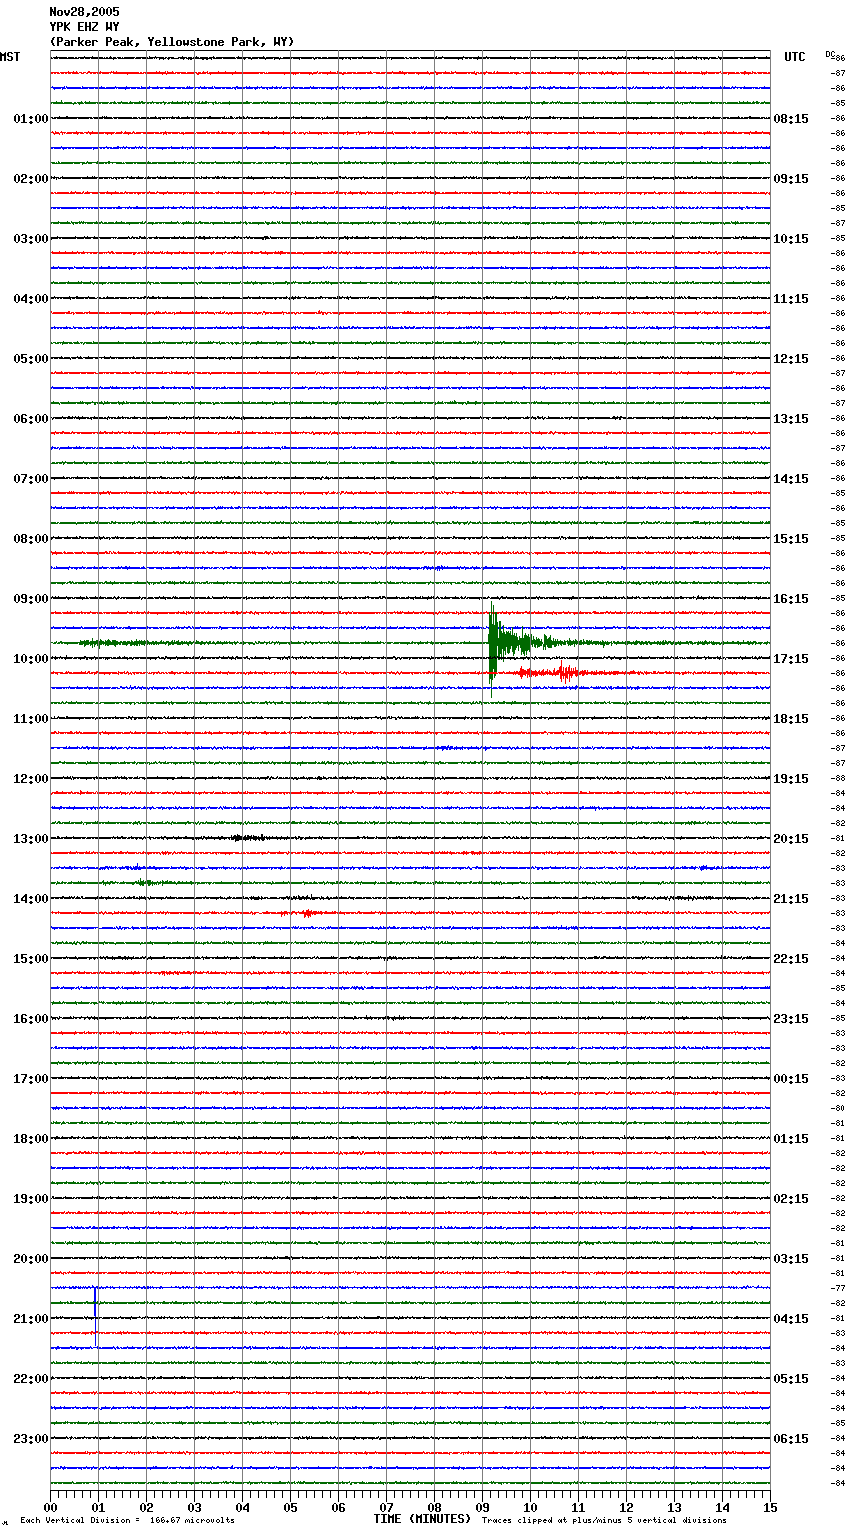Click the traces clipped at plus/minus 5 note

coord(604,1520)
